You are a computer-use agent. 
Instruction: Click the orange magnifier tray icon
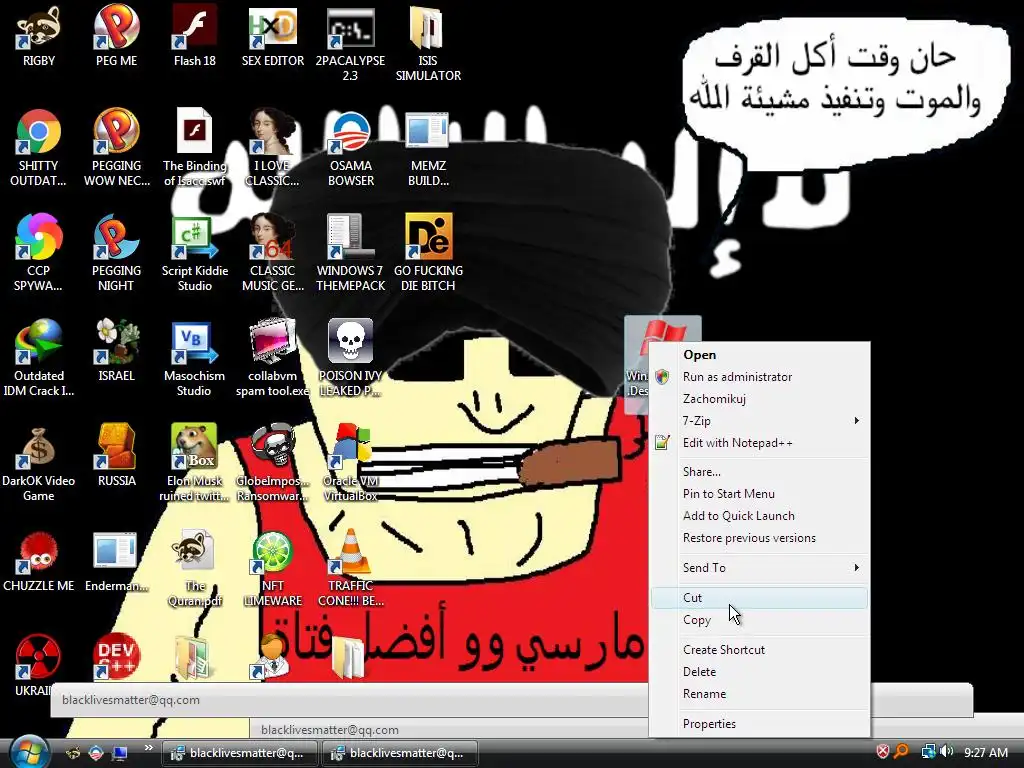pyautogui.click(x=901, y=752)
